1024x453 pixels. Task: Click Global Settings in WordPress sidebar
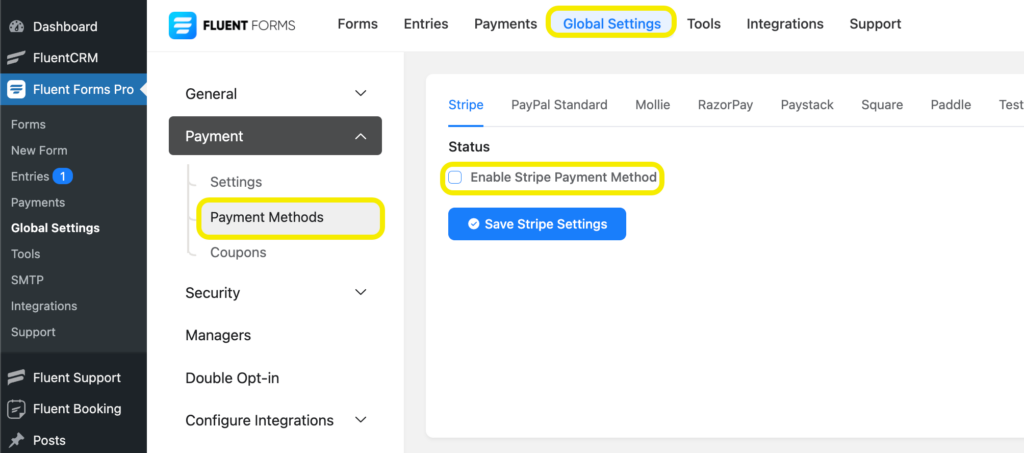point(55,228)
